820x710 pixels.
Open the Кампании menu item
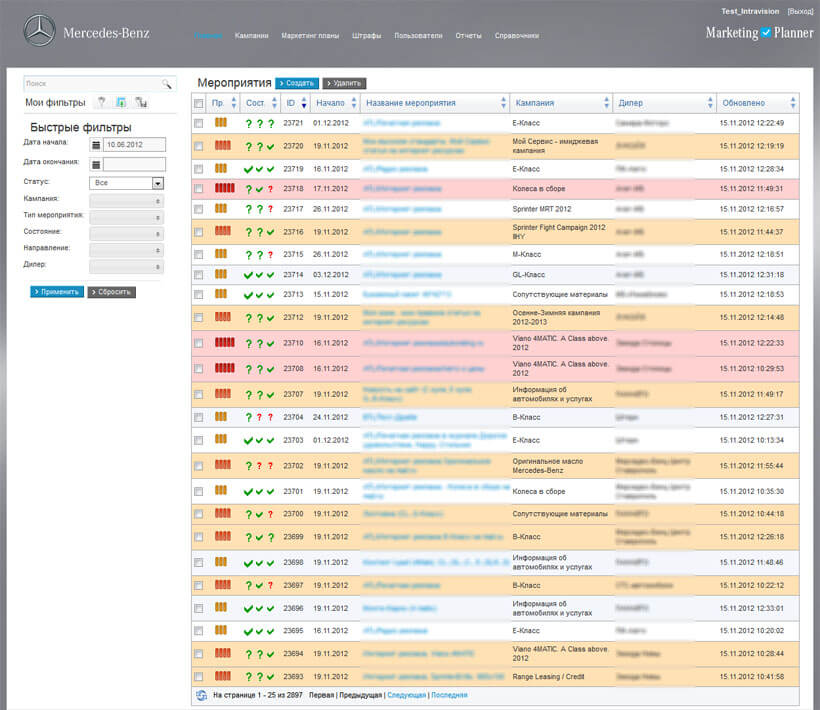252,36
